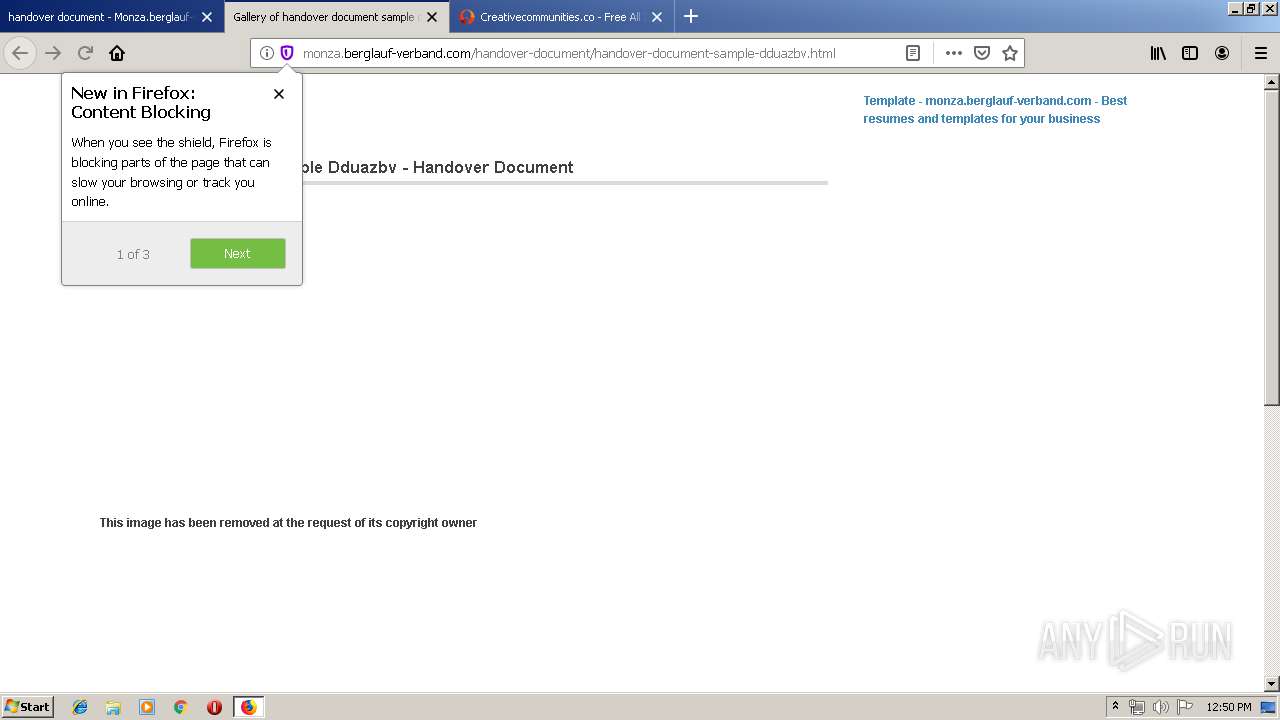Image resolution: width=1280 pixels, height=720 pixels.
Task: Close the Creativecommunities.co tab
Action: pyautogui.click(x=657, y=17)
